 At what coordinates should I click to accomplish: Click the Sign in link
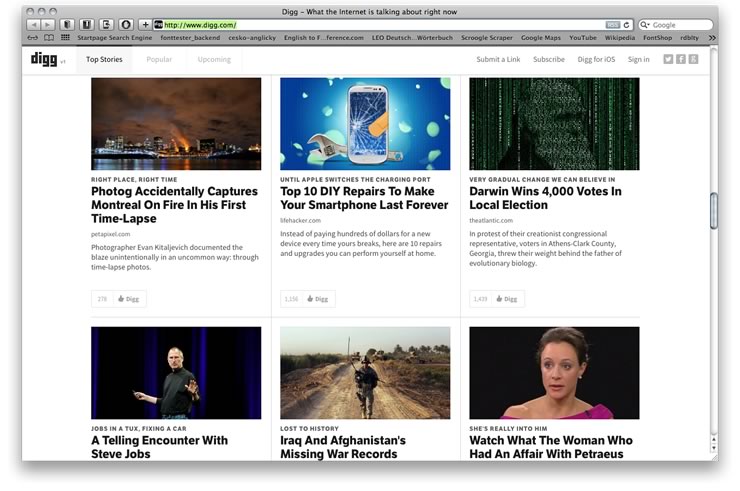(x=639, y=59)
